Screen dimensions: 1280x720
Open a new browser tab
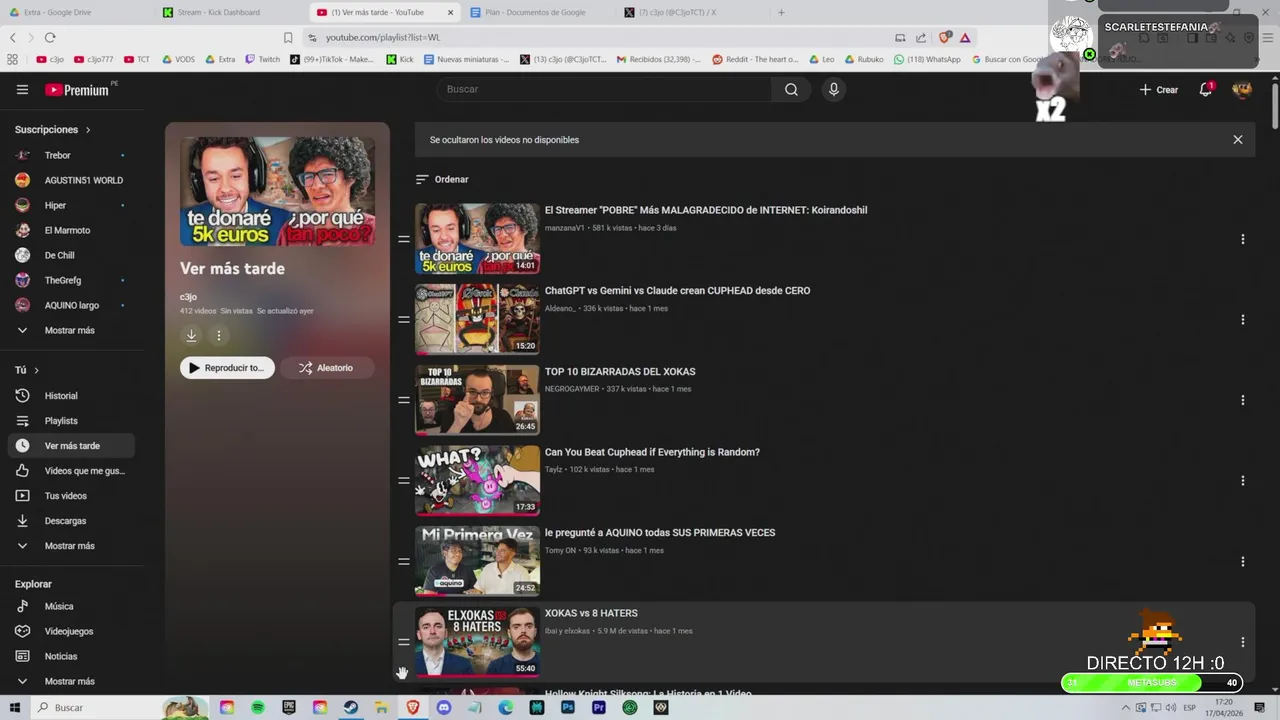click(x=781, y=12)
